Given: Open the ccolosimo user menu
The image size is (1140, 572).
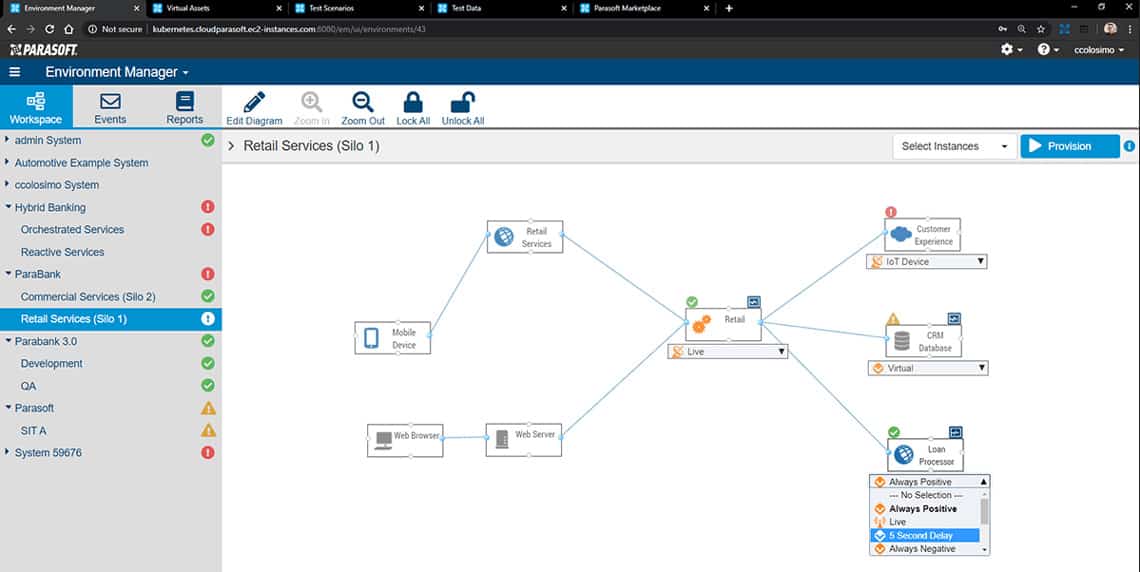Looking at the screenshot, I should coord(1099,49).
